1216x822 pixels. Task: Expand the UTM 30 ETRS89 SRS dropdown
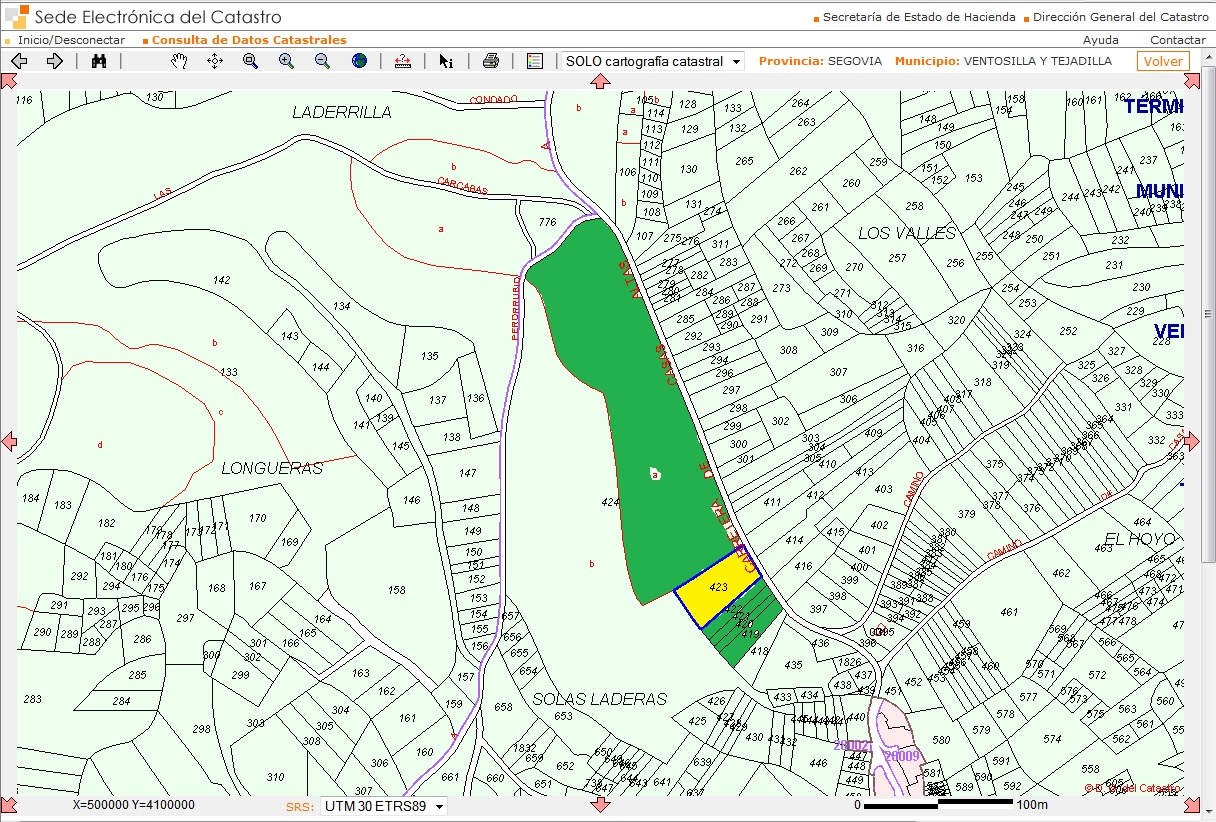pyautogui.click(x=383, y=806)
